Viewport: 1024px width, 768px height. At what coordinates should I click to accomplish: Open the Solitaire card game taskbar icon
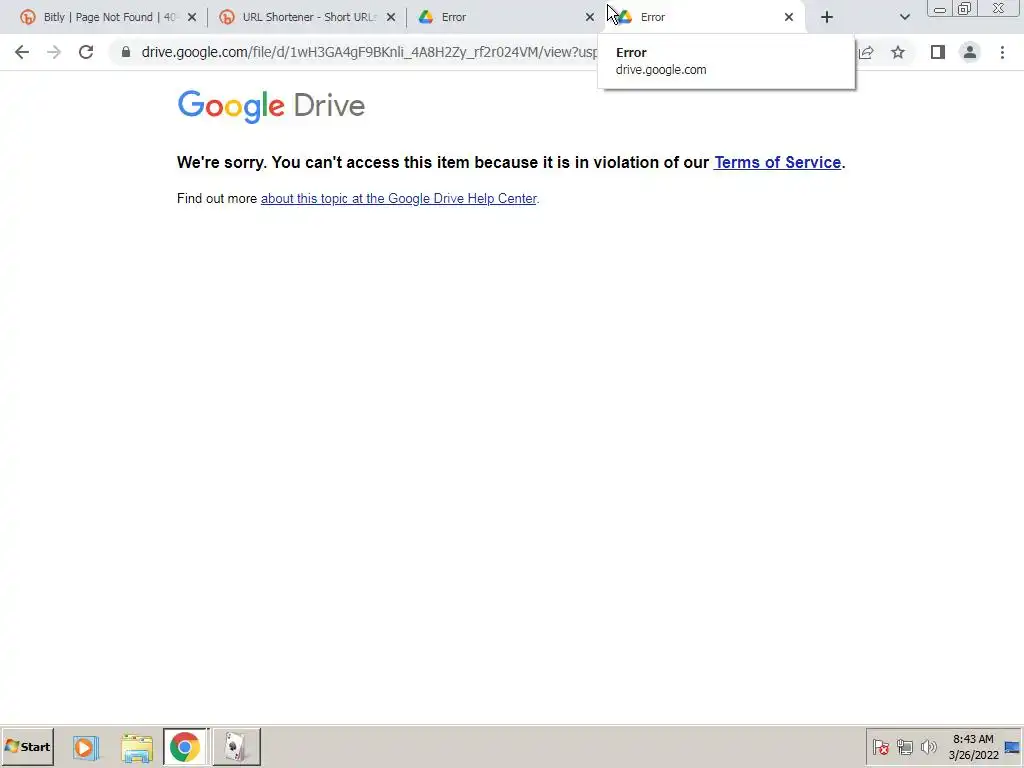tap(236, 746)
